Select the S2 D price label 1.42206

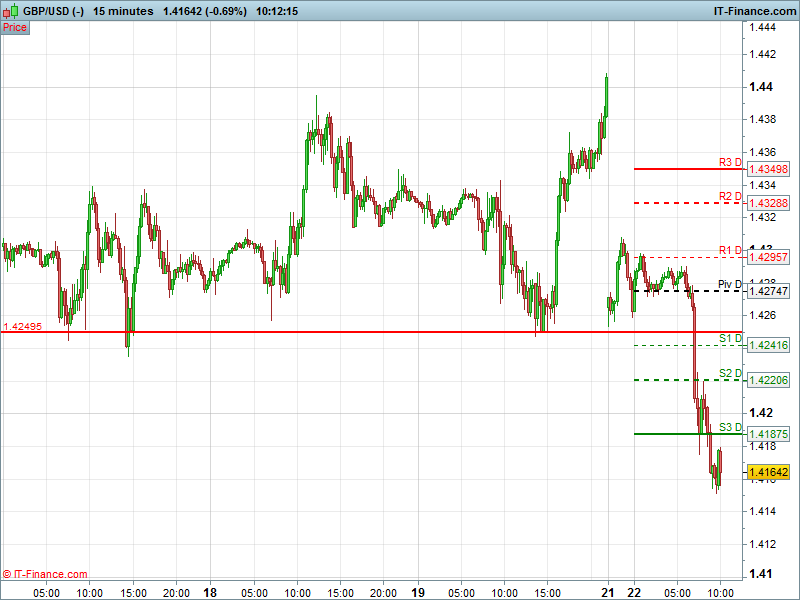click(768, 380)
